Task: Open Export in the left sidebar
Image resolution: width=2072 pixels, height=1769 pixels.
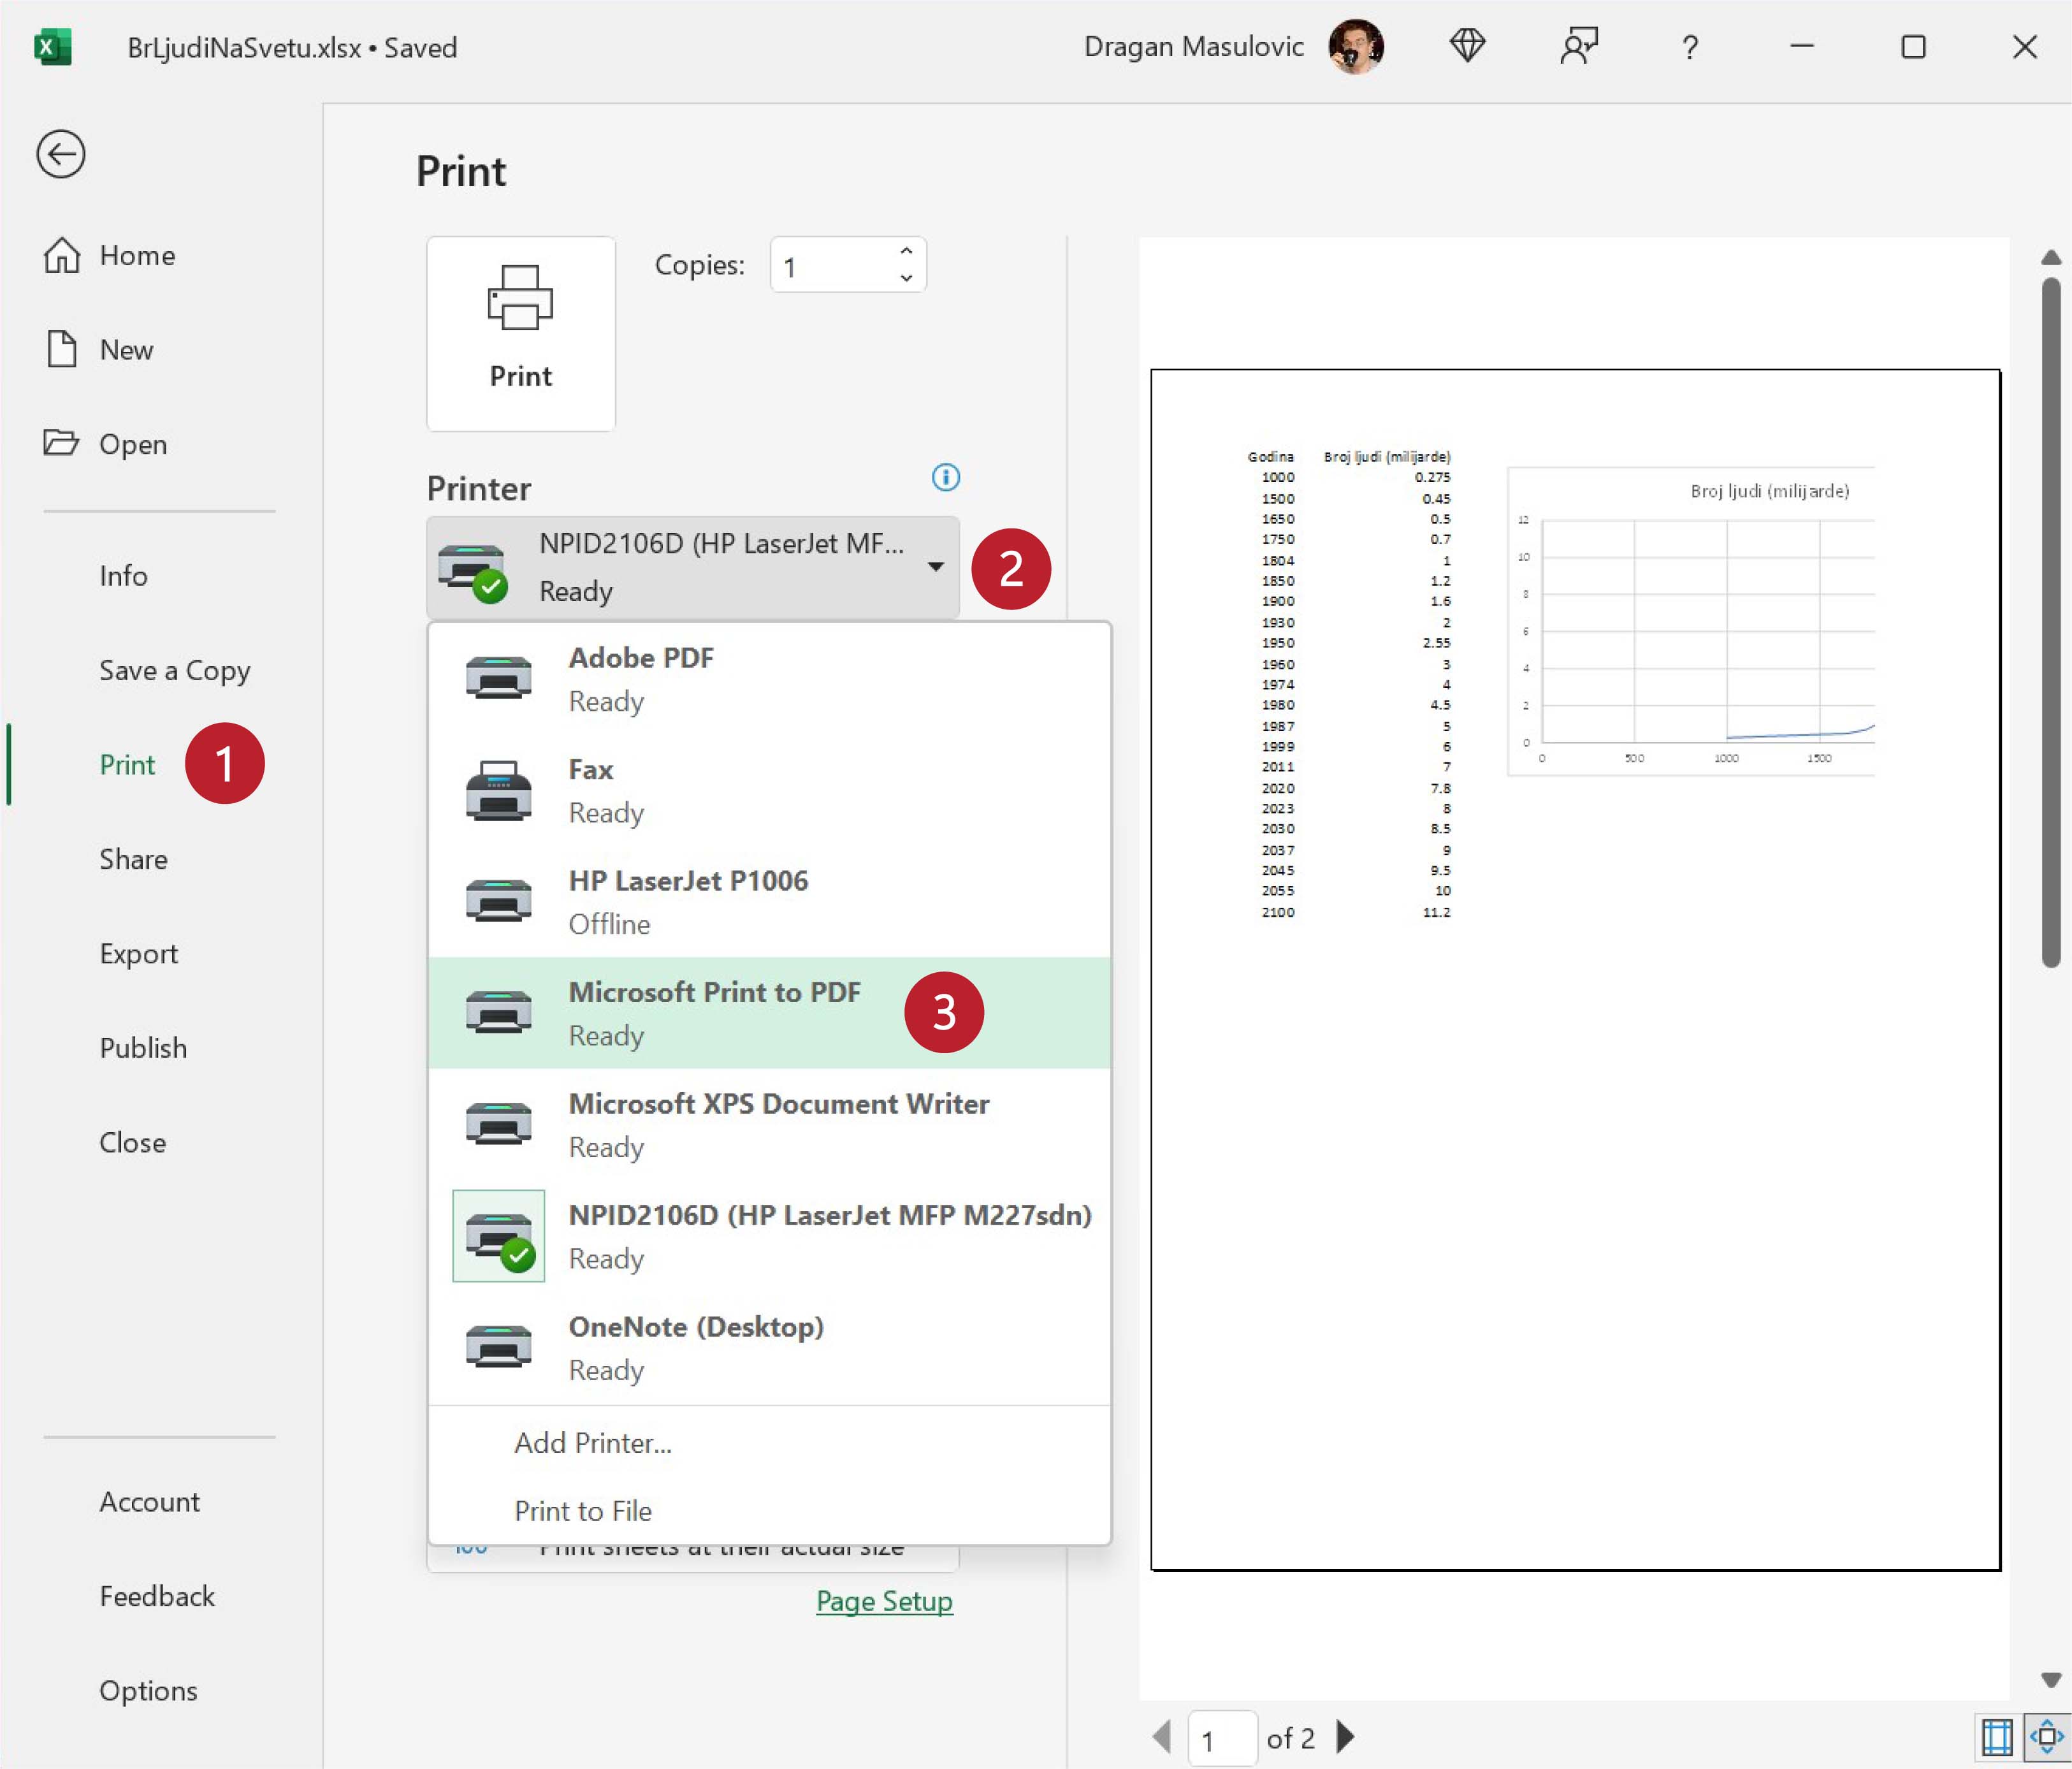Action: click(138, 953)
